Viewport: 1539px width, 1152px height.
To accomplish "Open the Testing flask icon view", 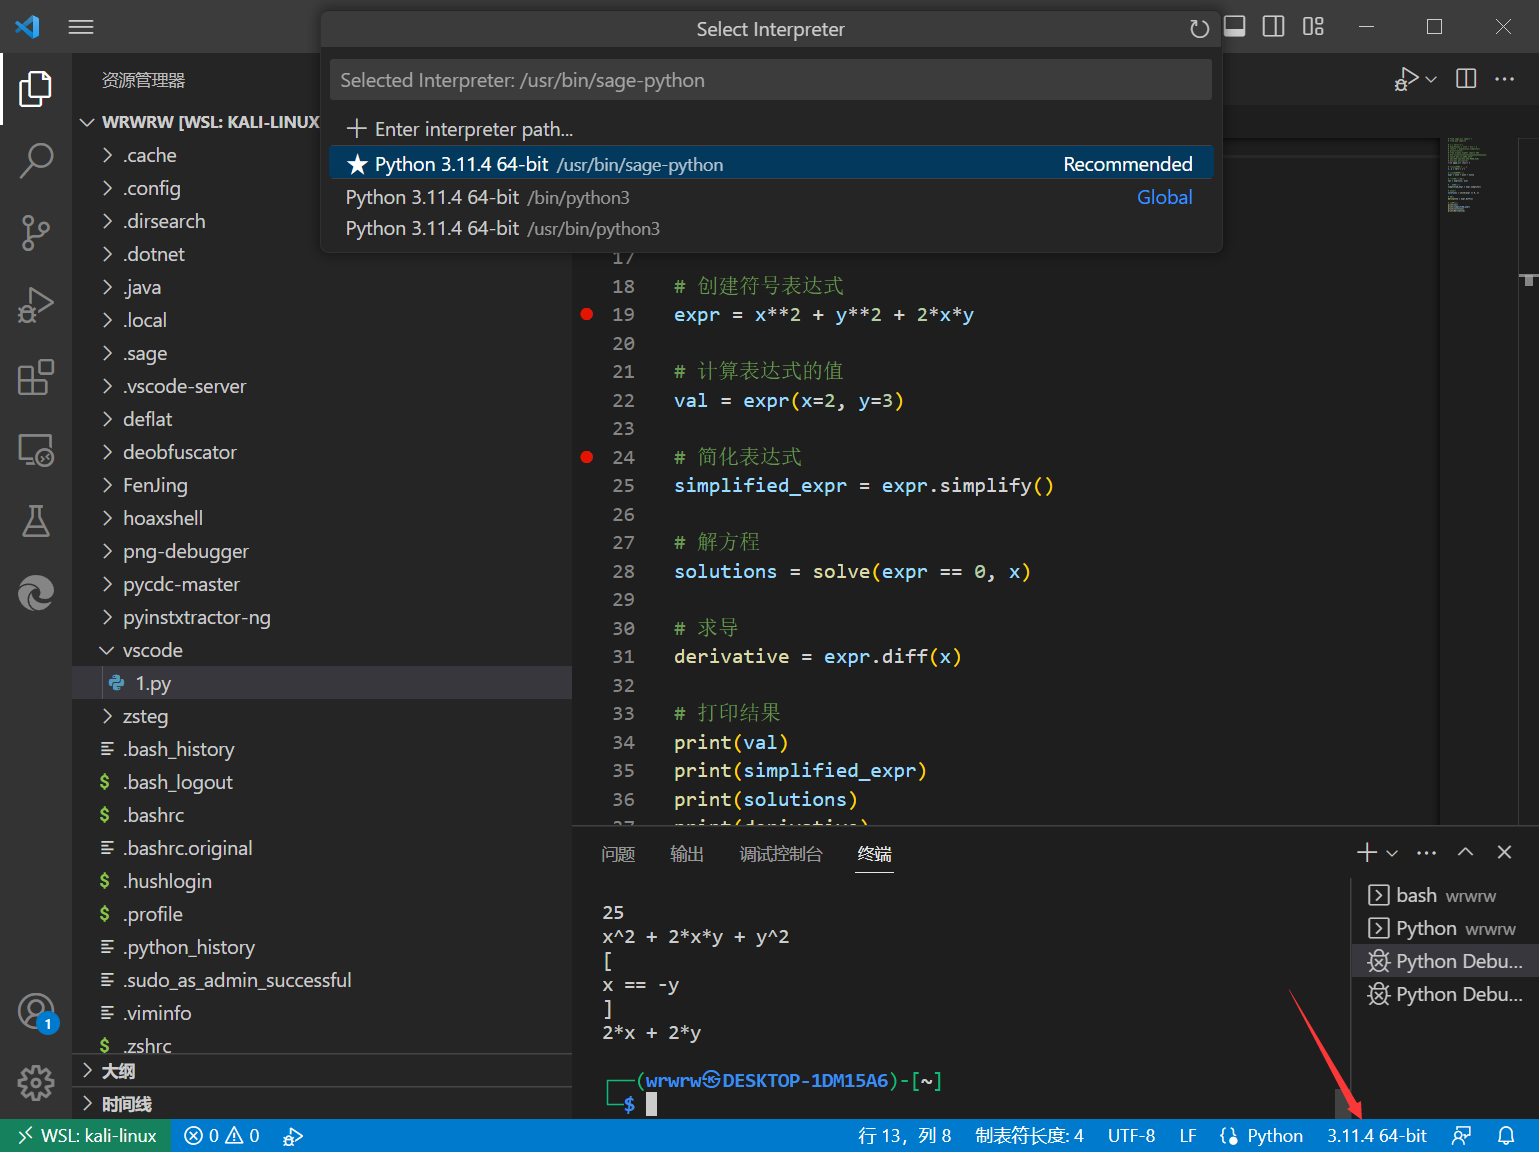I will (36, 521).
